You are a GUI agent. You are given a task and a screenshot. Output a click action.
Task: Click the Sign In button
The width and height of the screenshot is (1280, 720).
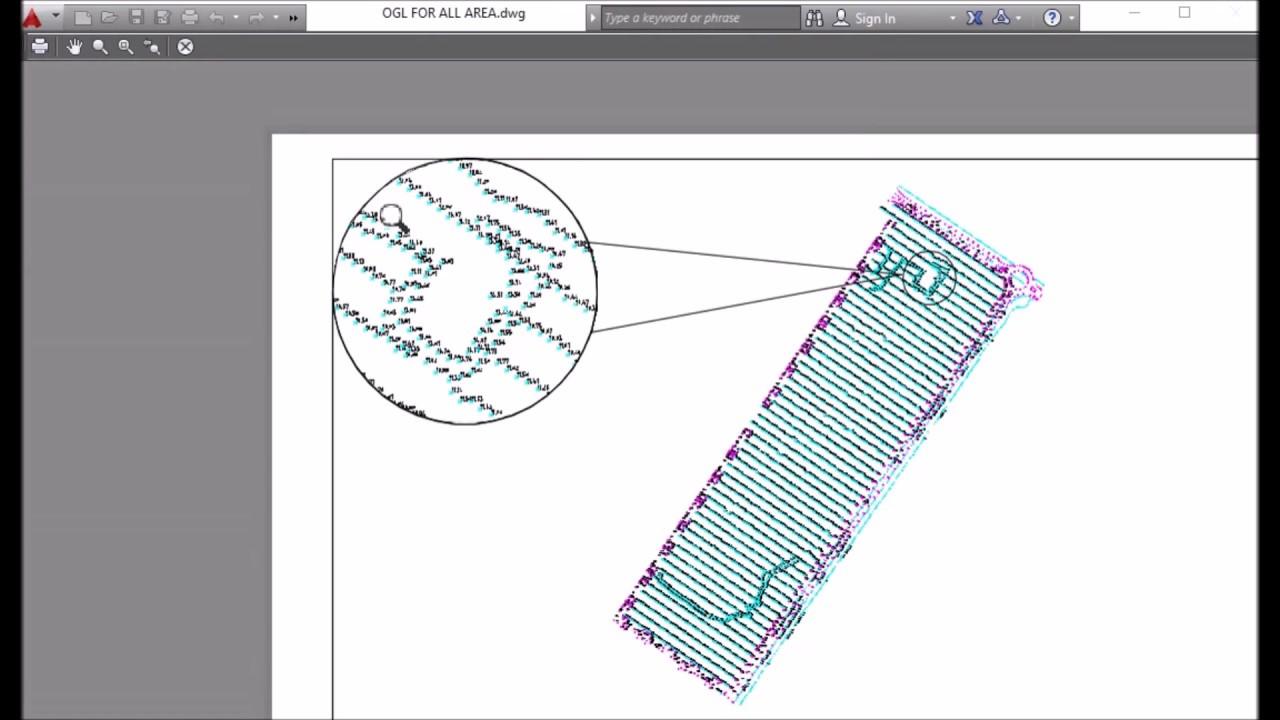click(865, 17)
